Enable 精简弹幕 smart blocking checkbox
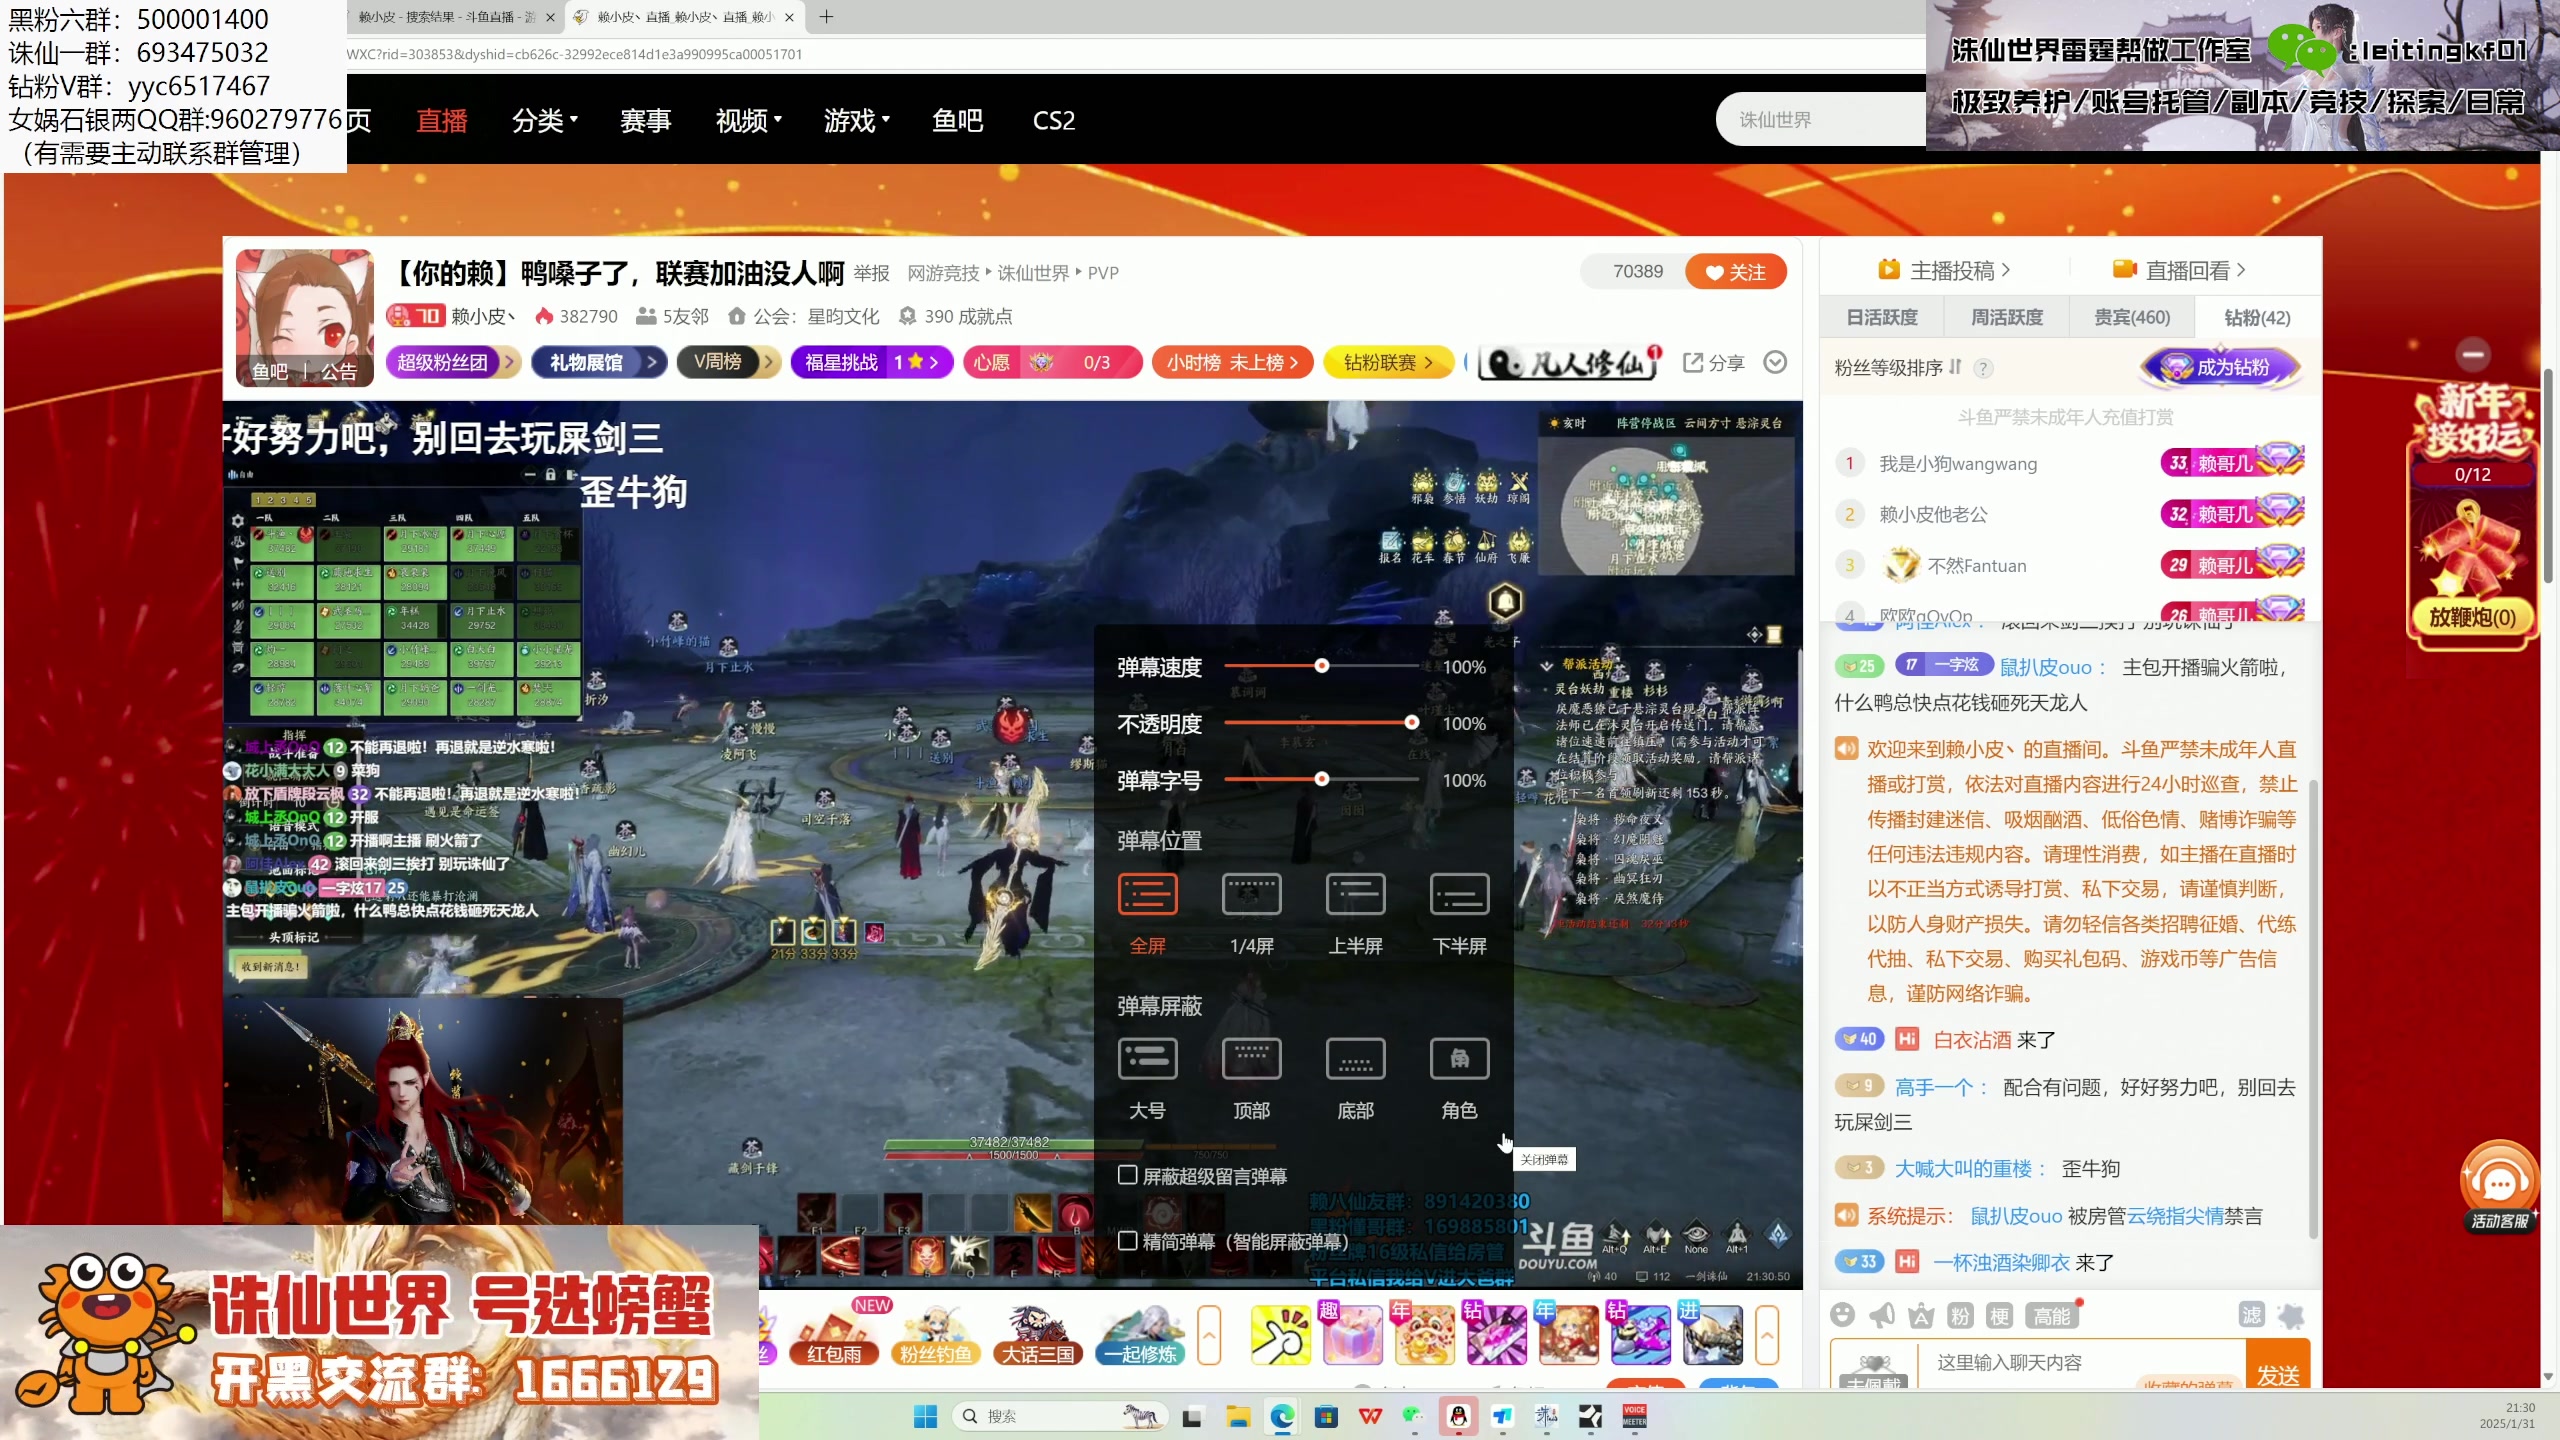The image size is (2560, 1440). 1128,1241
